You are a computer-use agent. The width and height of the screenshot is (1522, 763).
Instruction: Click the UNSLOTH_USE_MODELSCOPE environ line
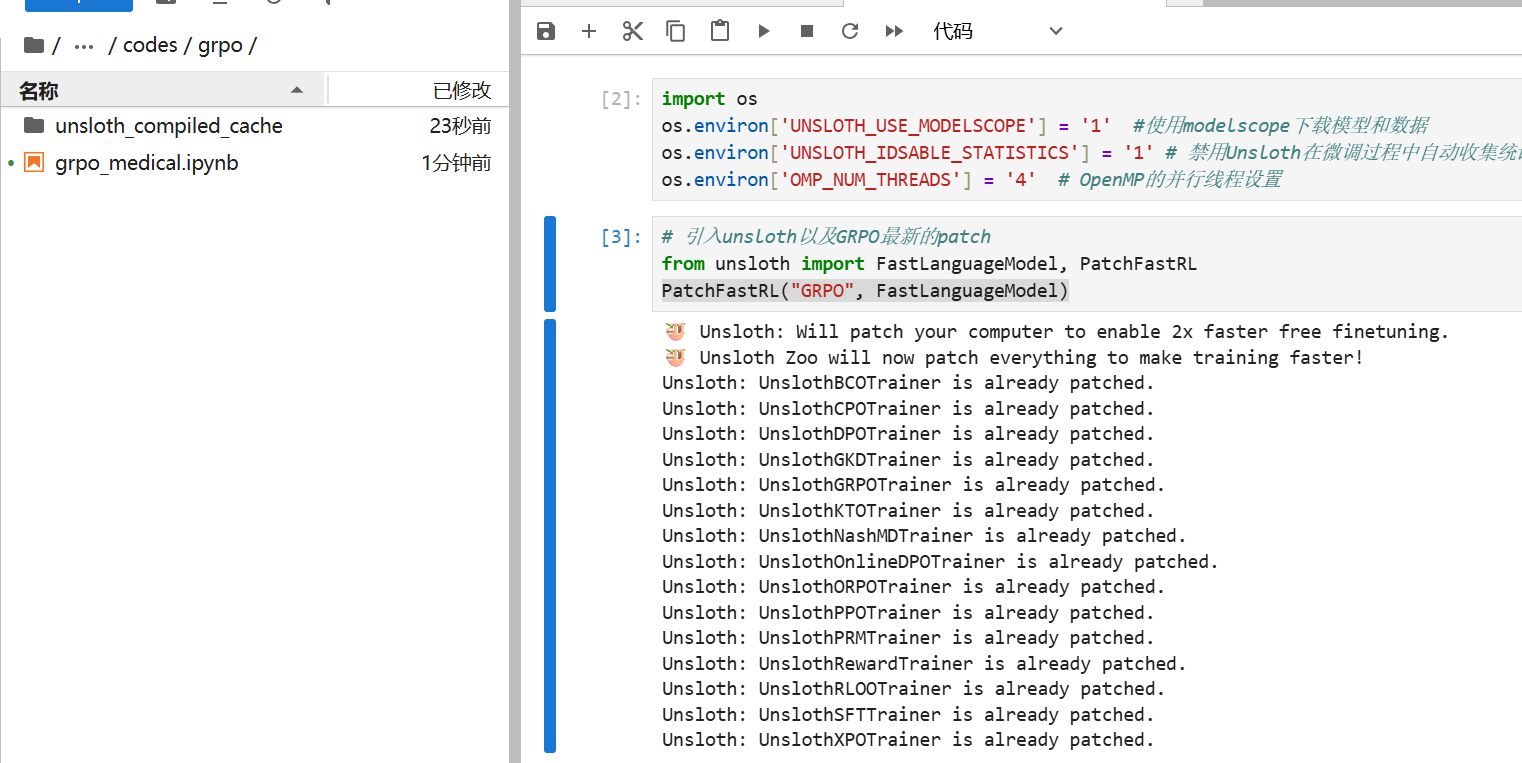point(1045,126)
